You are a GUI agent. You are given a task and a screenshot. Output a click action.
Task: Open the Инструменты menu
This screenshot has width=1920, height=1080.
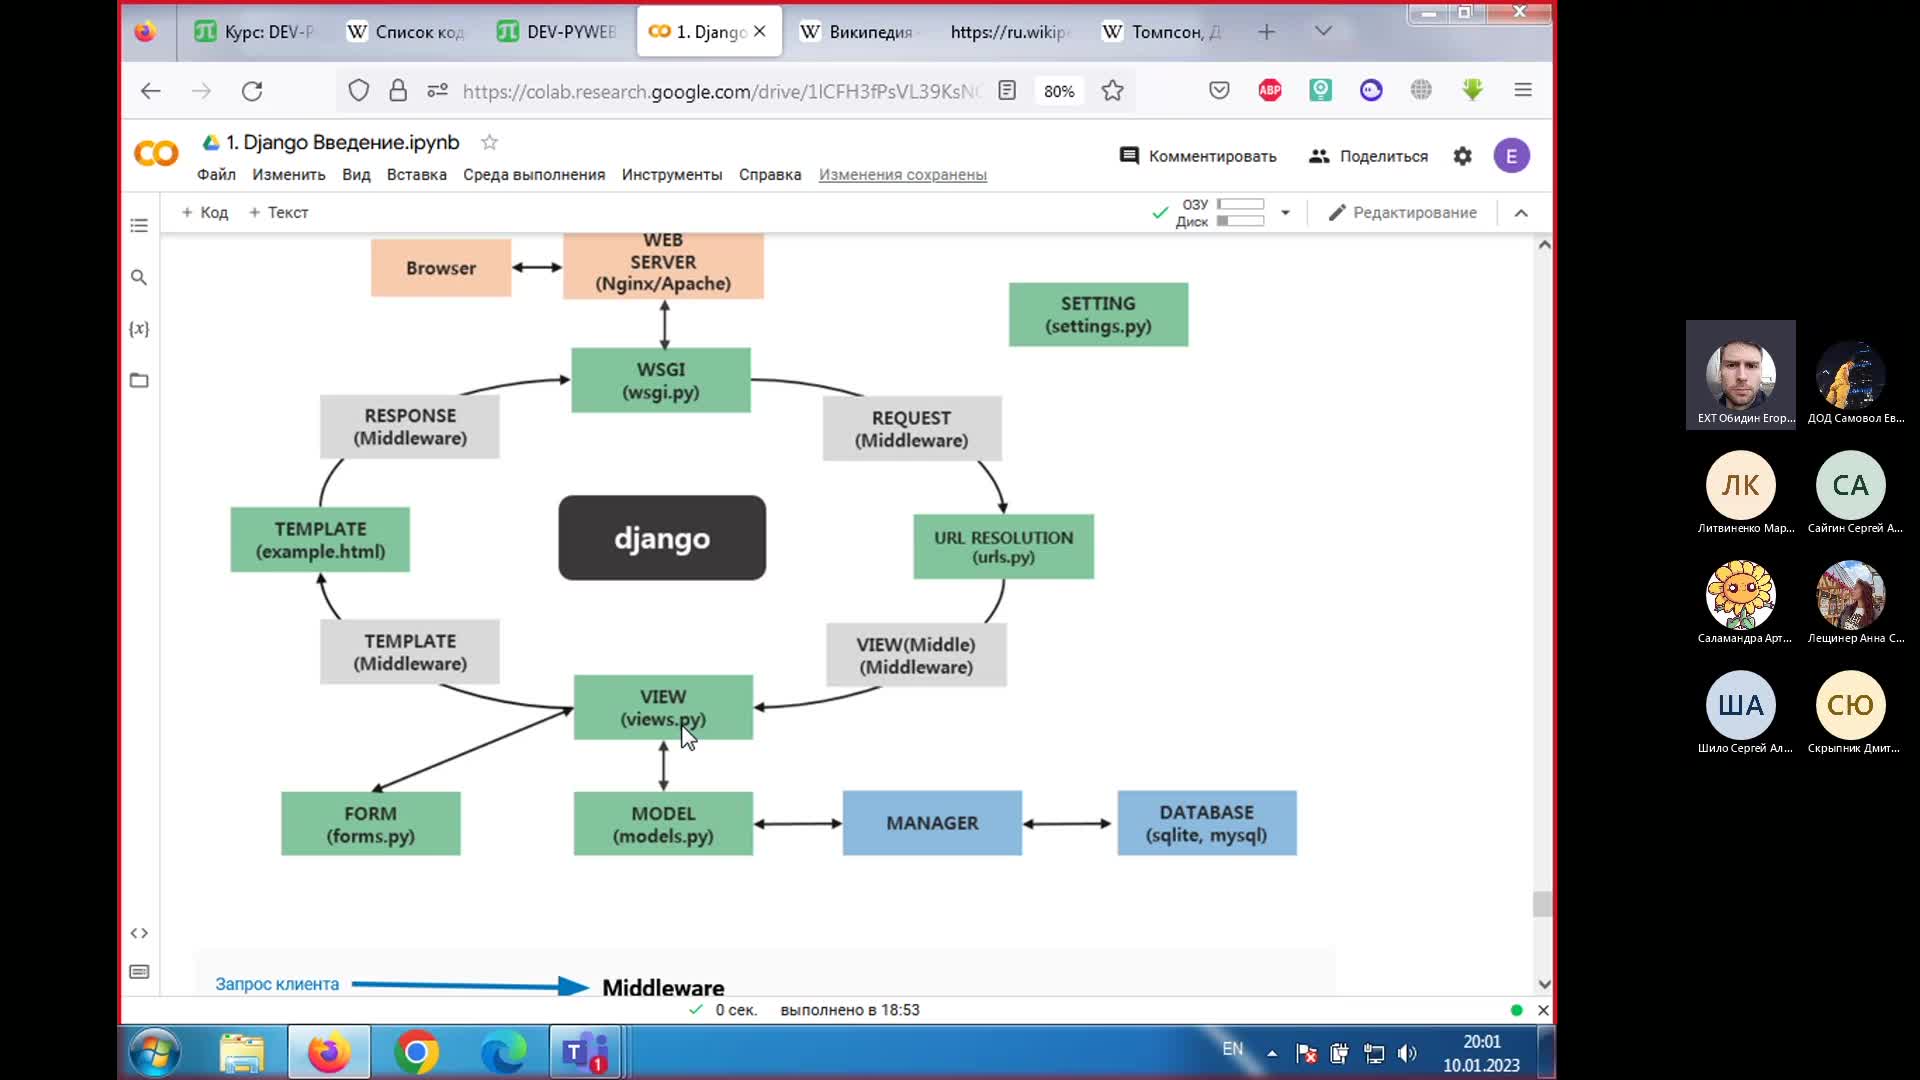[x=672, y=174]
